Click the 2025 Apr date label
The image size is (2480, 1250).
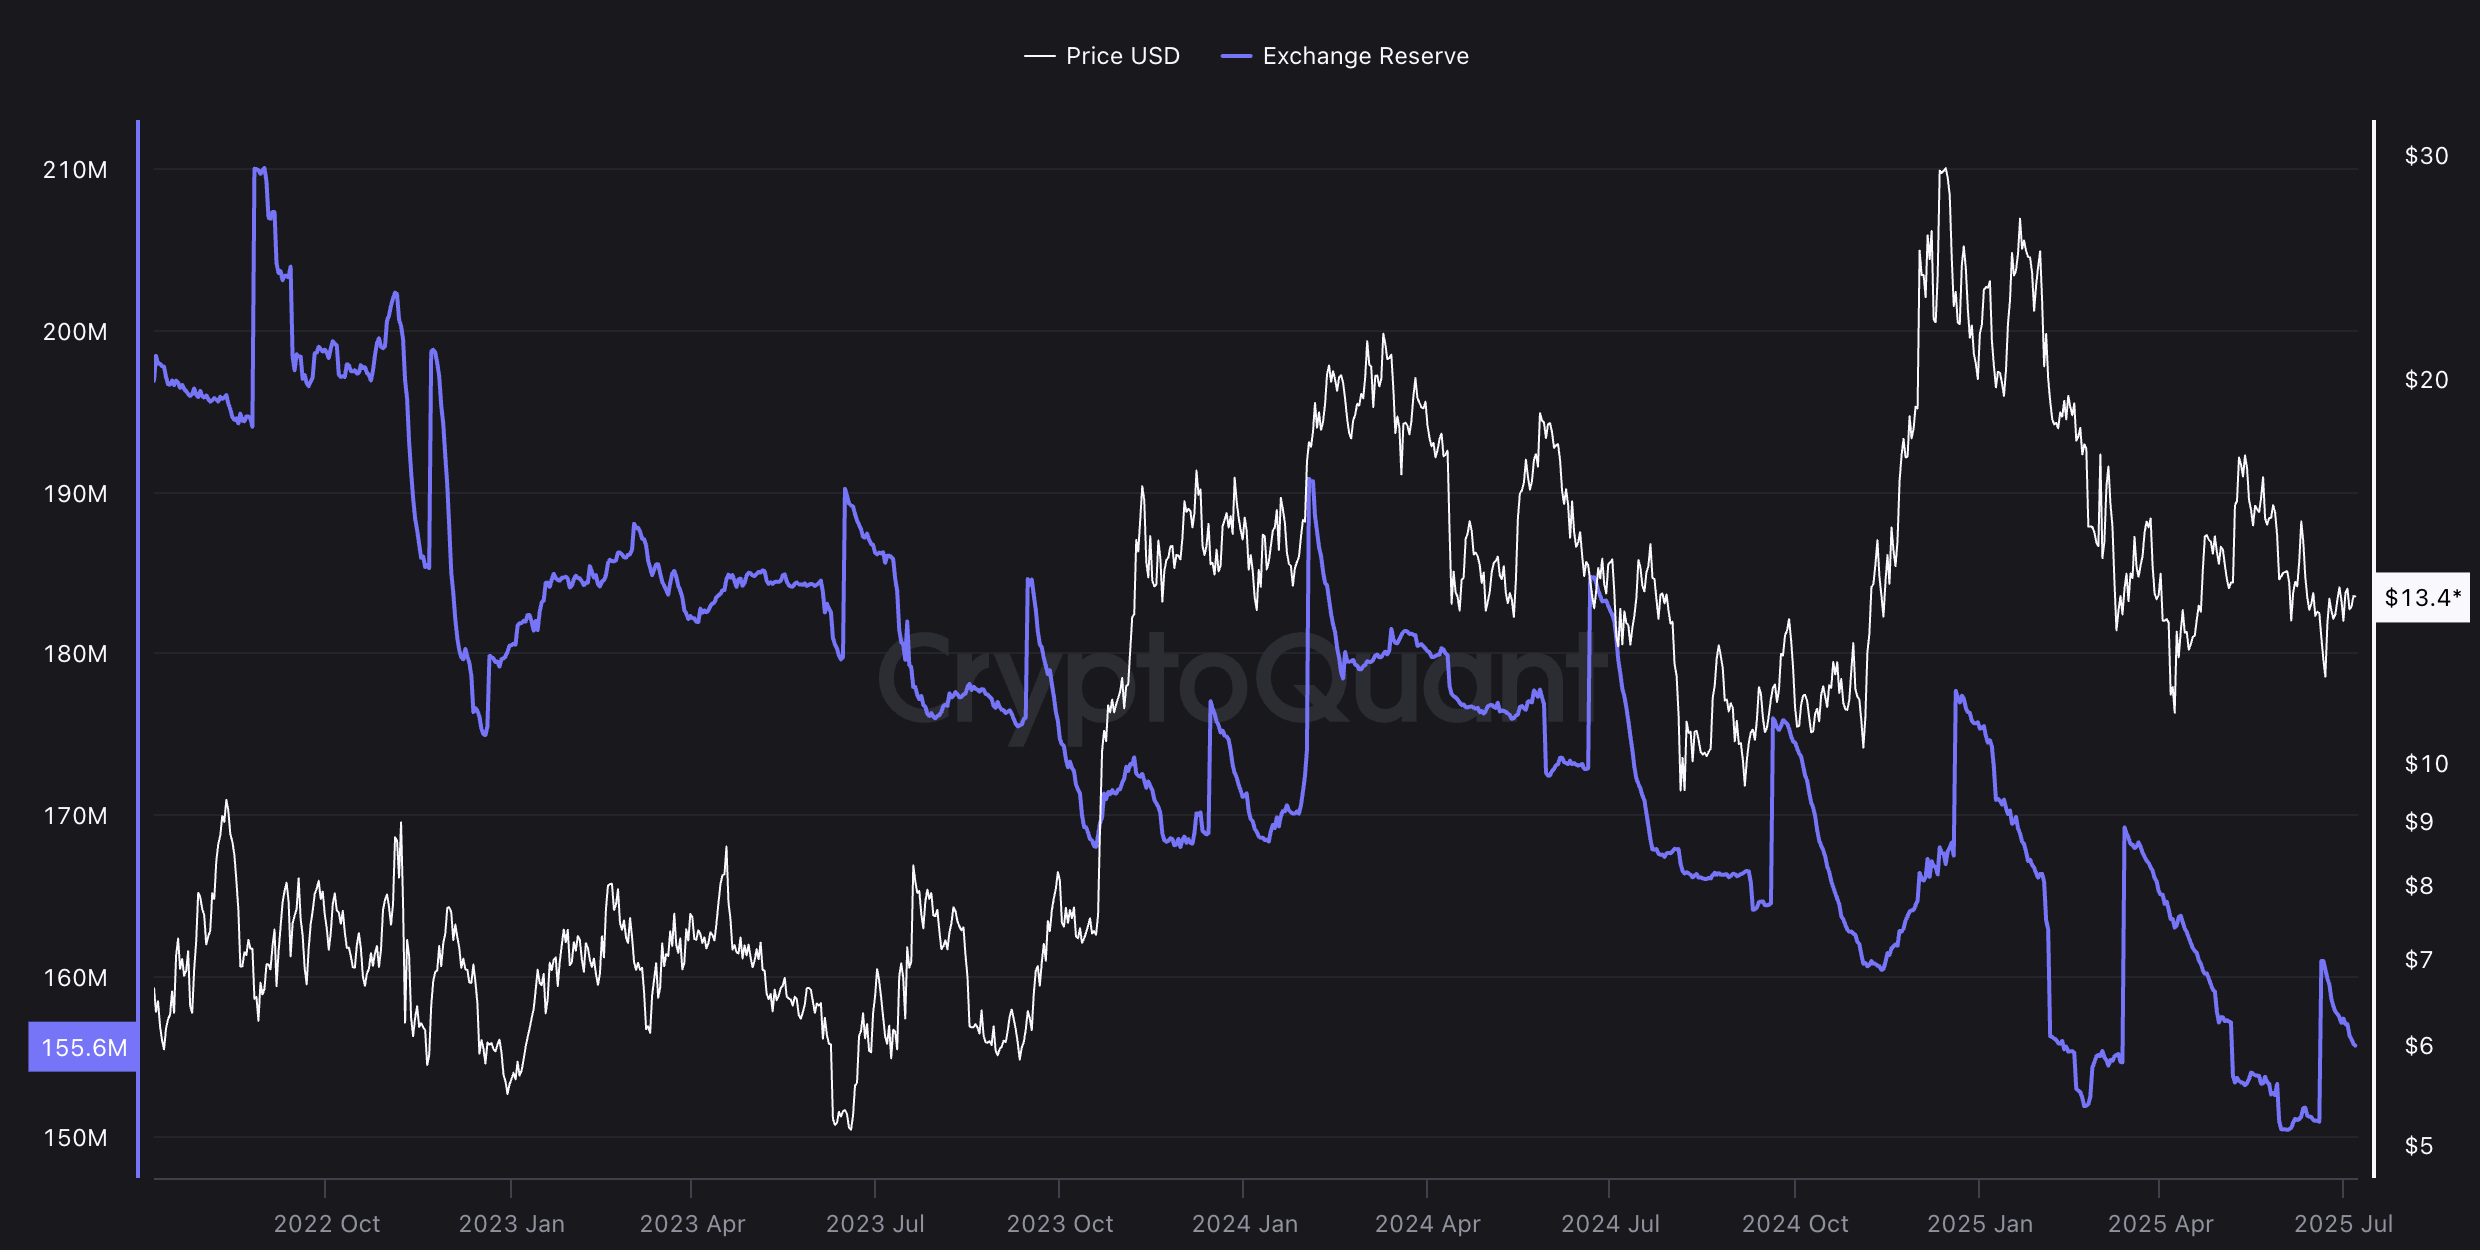point(2161,1224)
